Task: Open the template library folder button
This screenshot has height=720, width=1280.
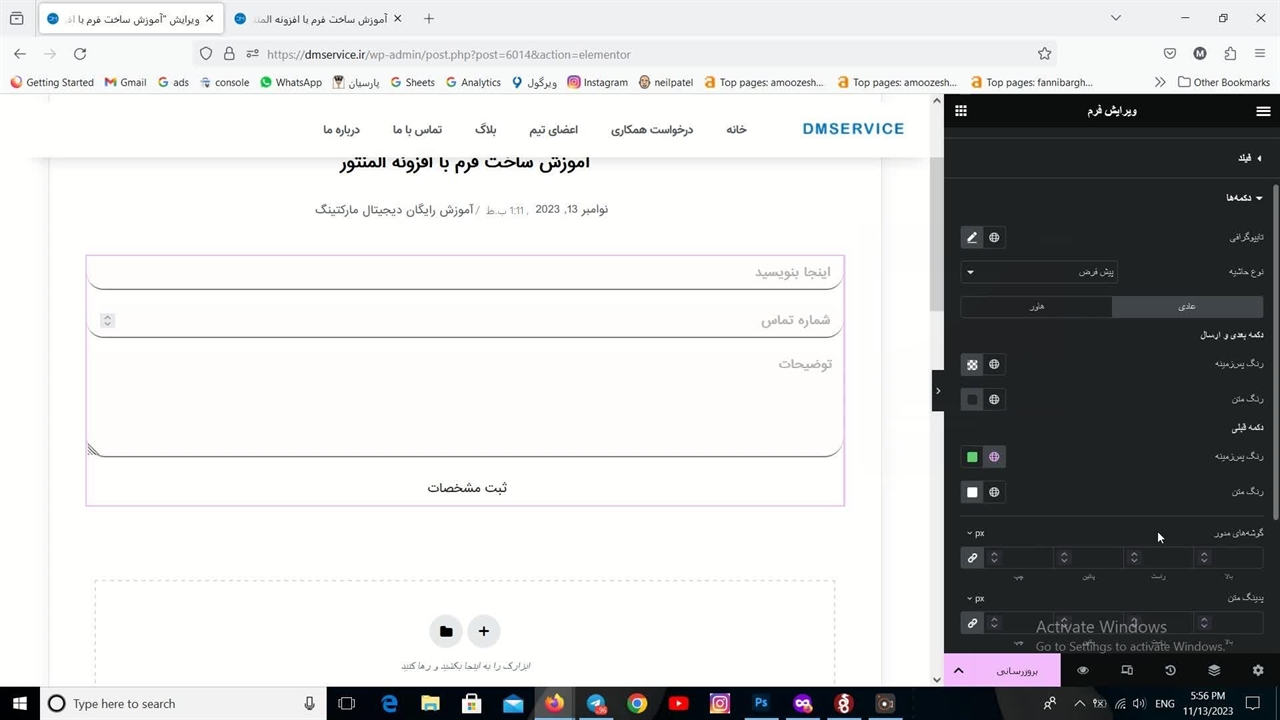Action: [446, 631]
